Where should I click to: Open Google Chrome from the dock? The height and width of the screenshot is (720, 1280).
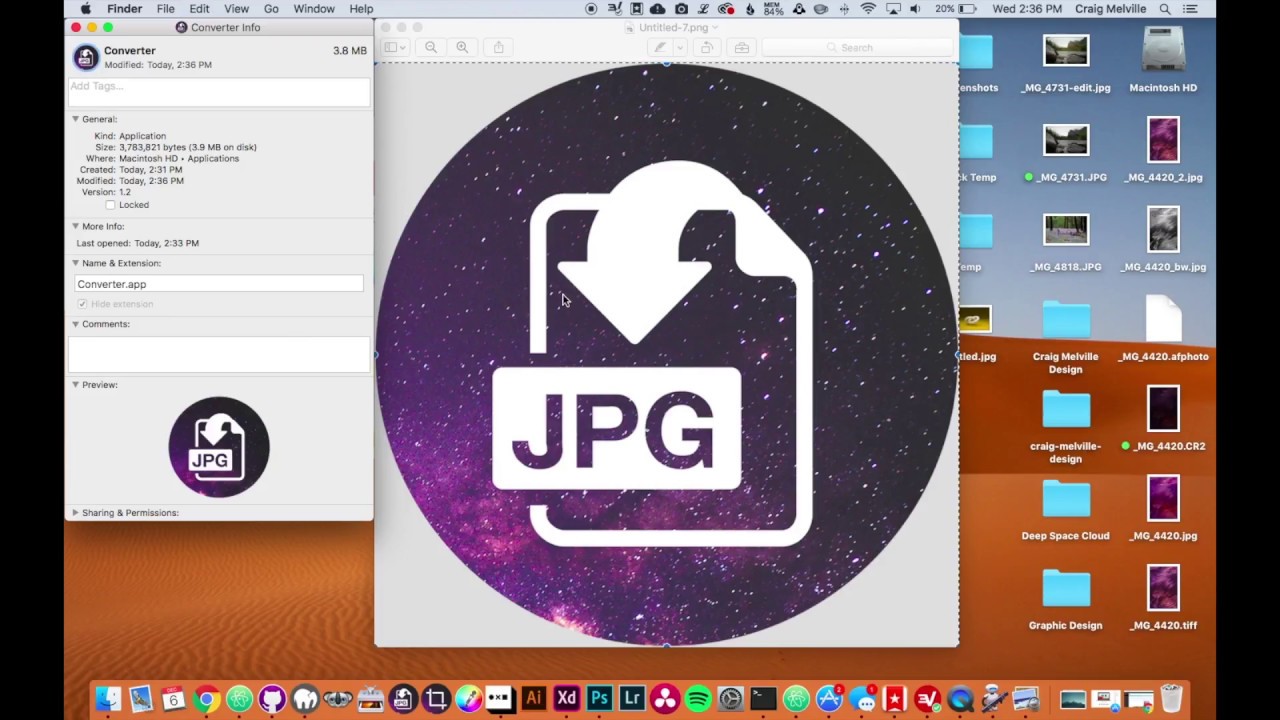[206, 698]
